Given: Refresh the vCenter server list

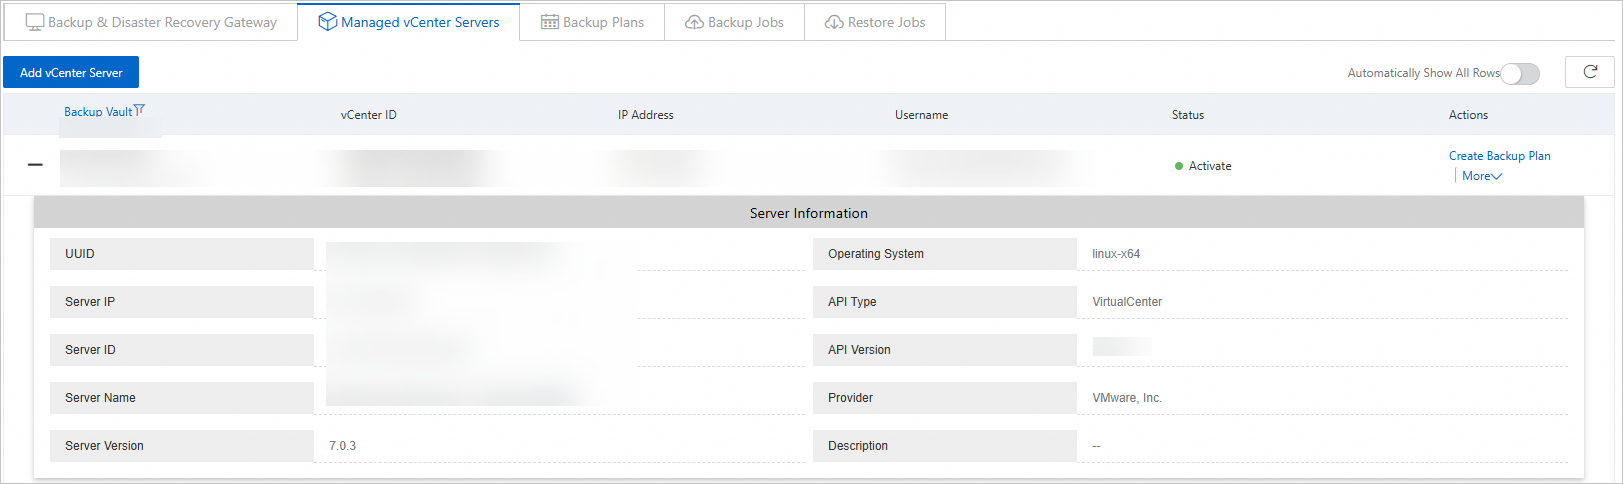Looking at the screenshot, I should [x=1589, y=72].
